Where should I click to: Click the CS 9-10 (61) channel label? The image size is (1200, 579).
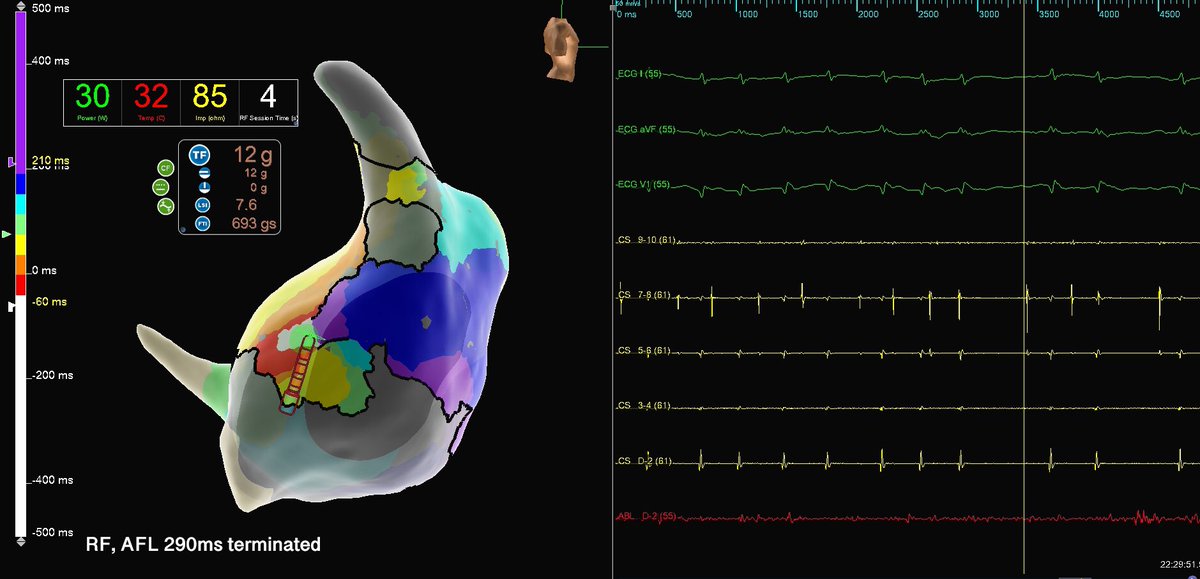click(x=645, y=241)
